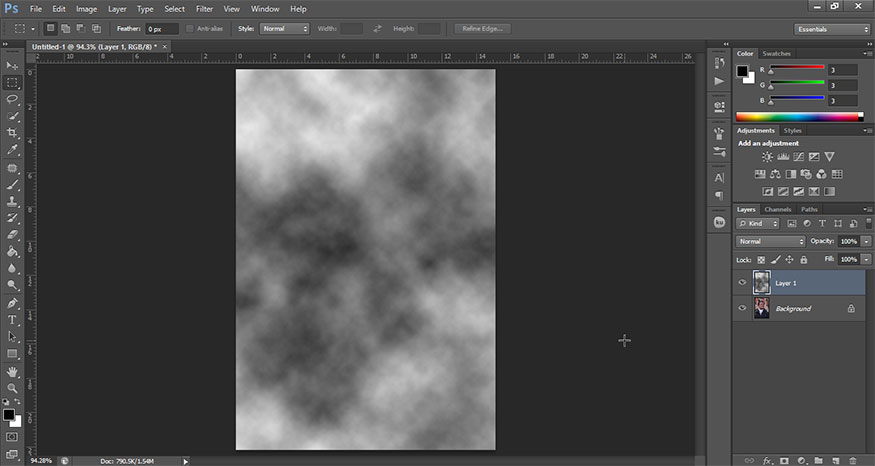Select the Dodge tool
Image resolution: width=875 pixels, height=466 pixels.
point(12,285)
